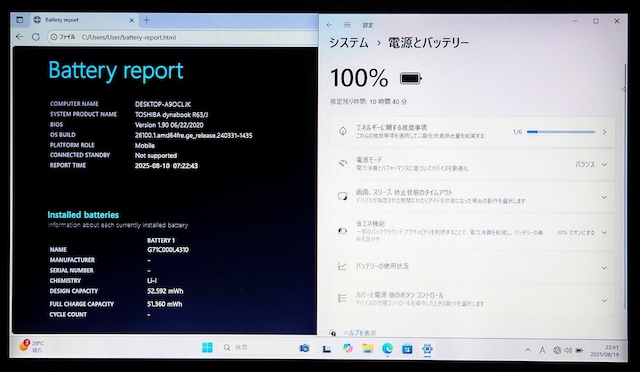The height and width of the screenshot is (372, 640).
Task: Click the battery tray icon
Action: [x=579, y=350]
